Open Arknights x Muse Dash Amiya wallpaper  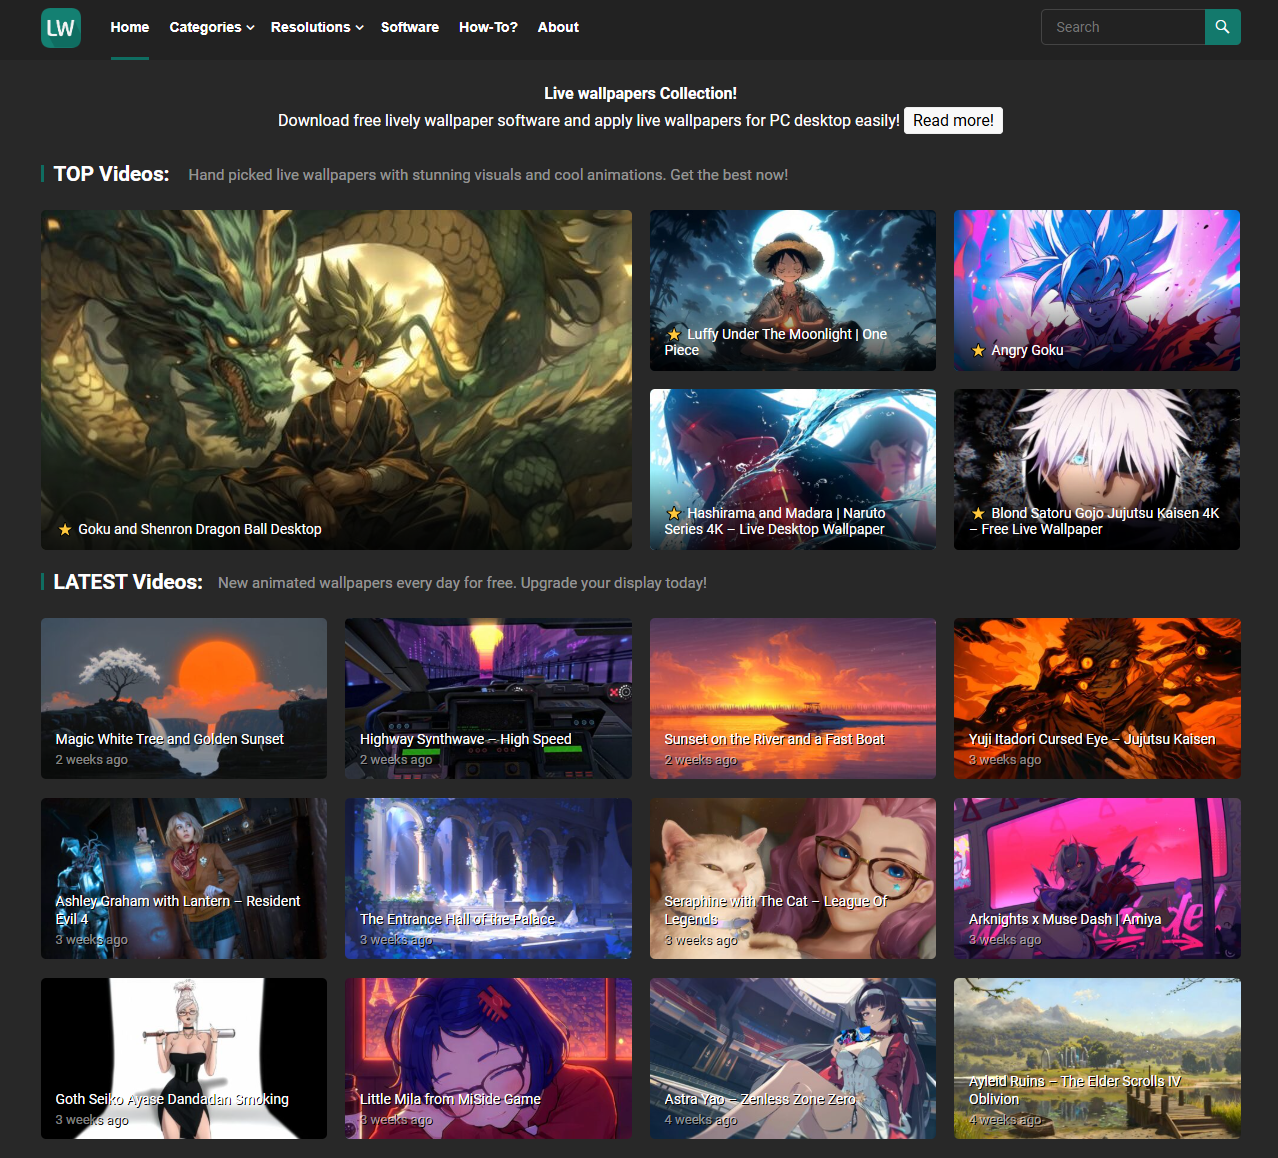pyautogui.click(x=1097, y=878)
